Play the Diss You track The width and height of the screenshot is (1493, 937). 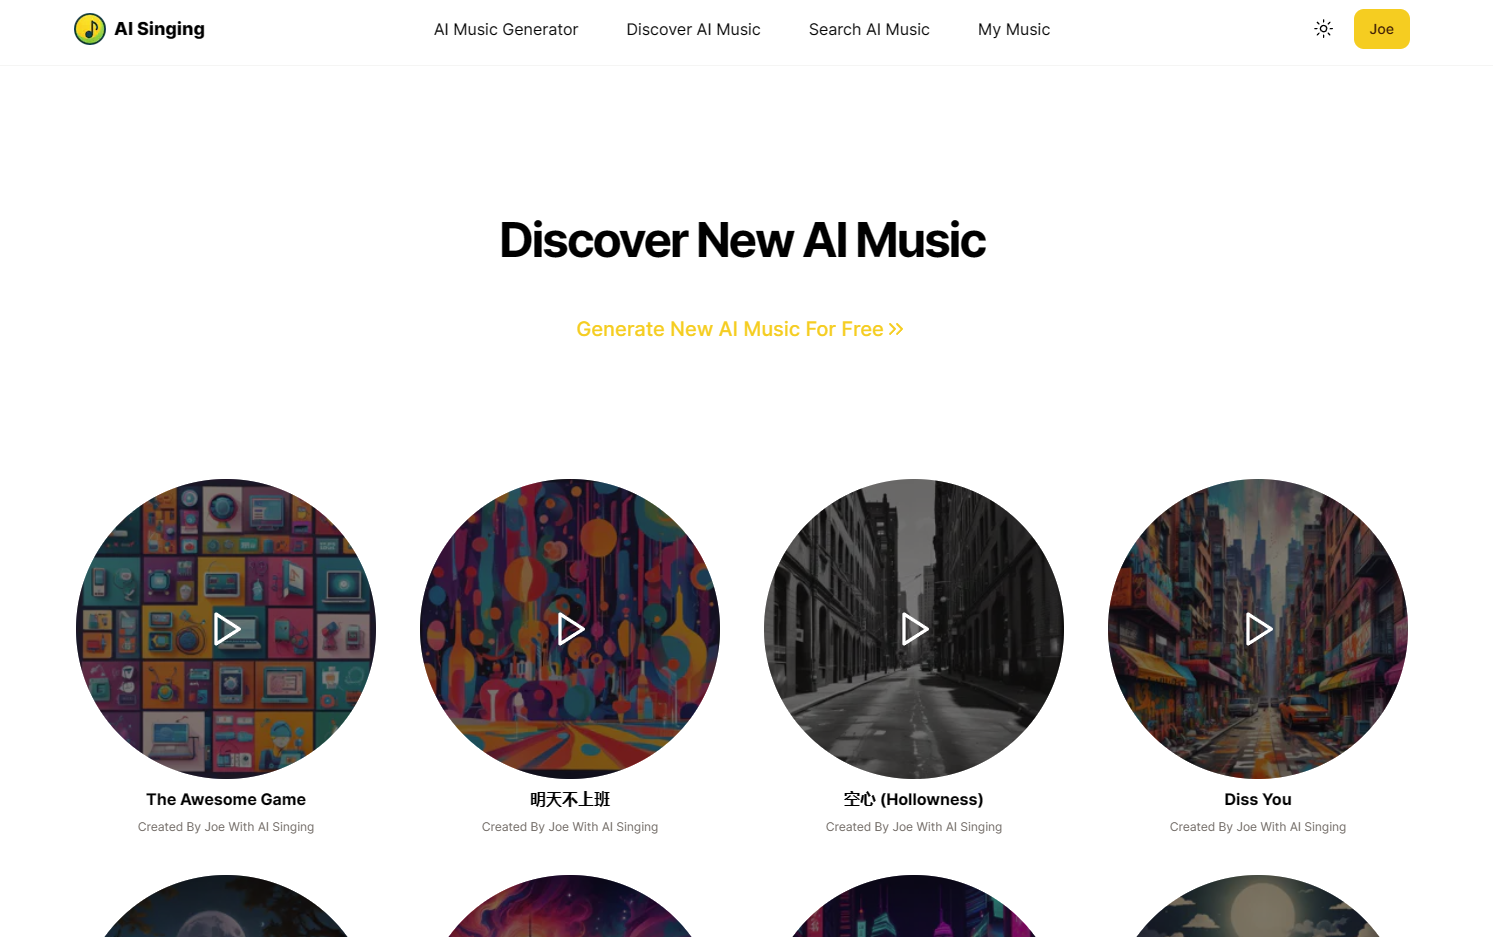pyautogui.click(x=1259, y=629)
